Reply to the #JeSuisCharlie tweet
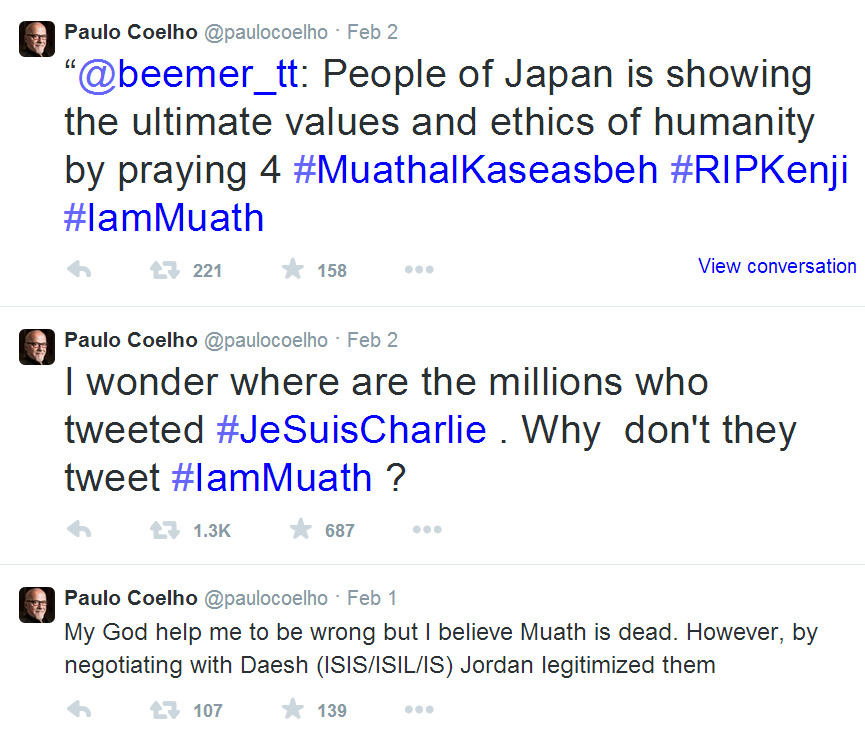 [78, 529]
